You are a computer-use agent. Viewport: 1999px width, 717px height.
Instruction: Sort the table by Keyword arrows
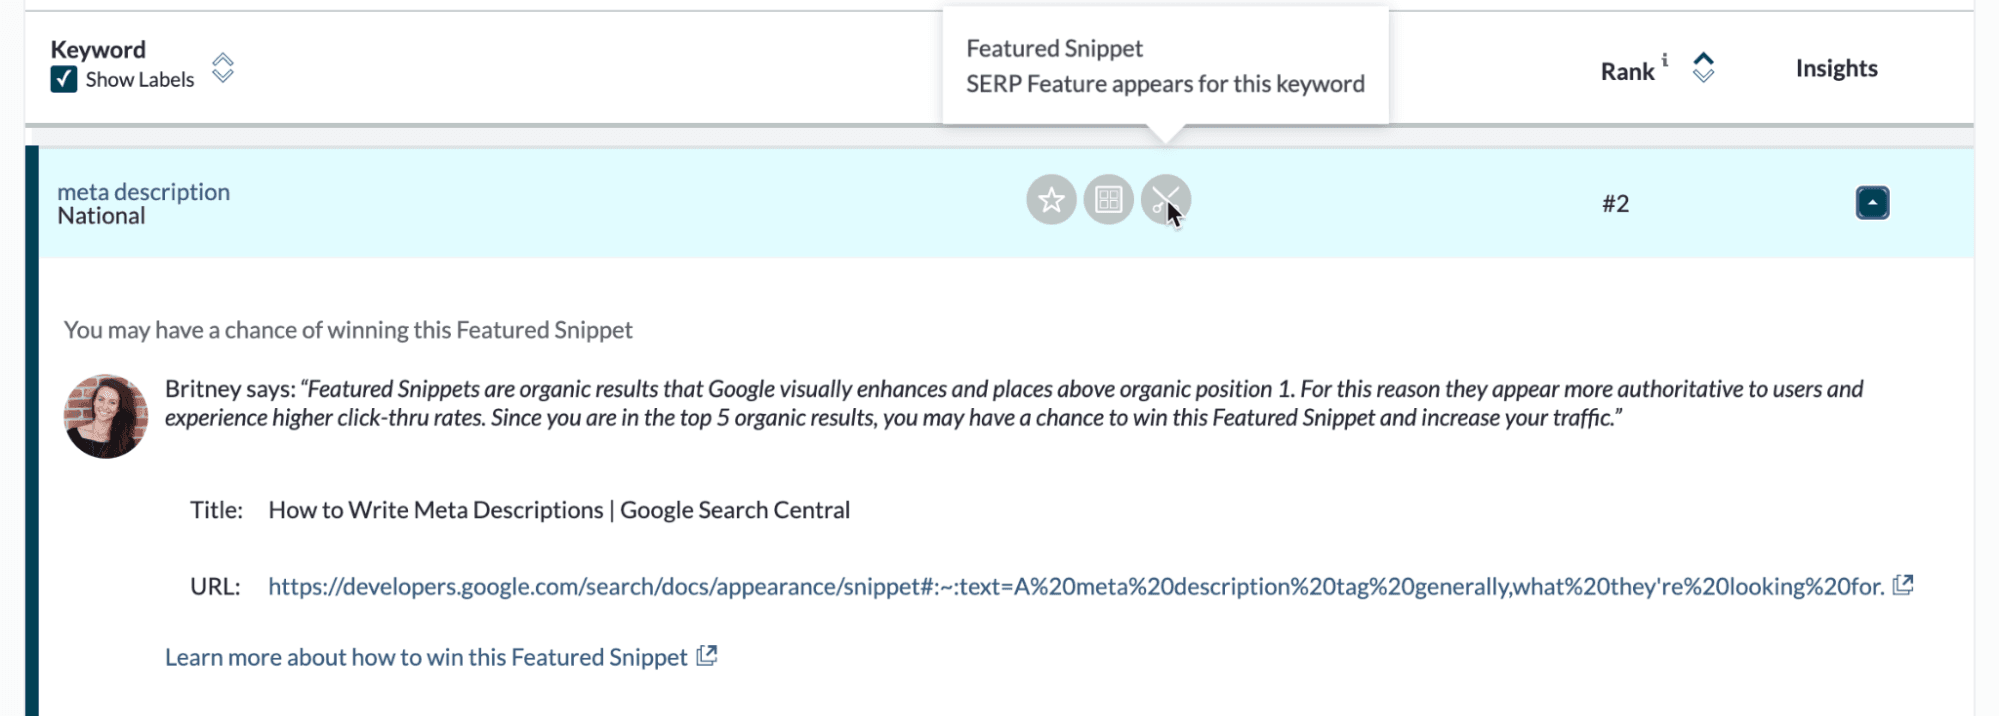click(223, 68)
